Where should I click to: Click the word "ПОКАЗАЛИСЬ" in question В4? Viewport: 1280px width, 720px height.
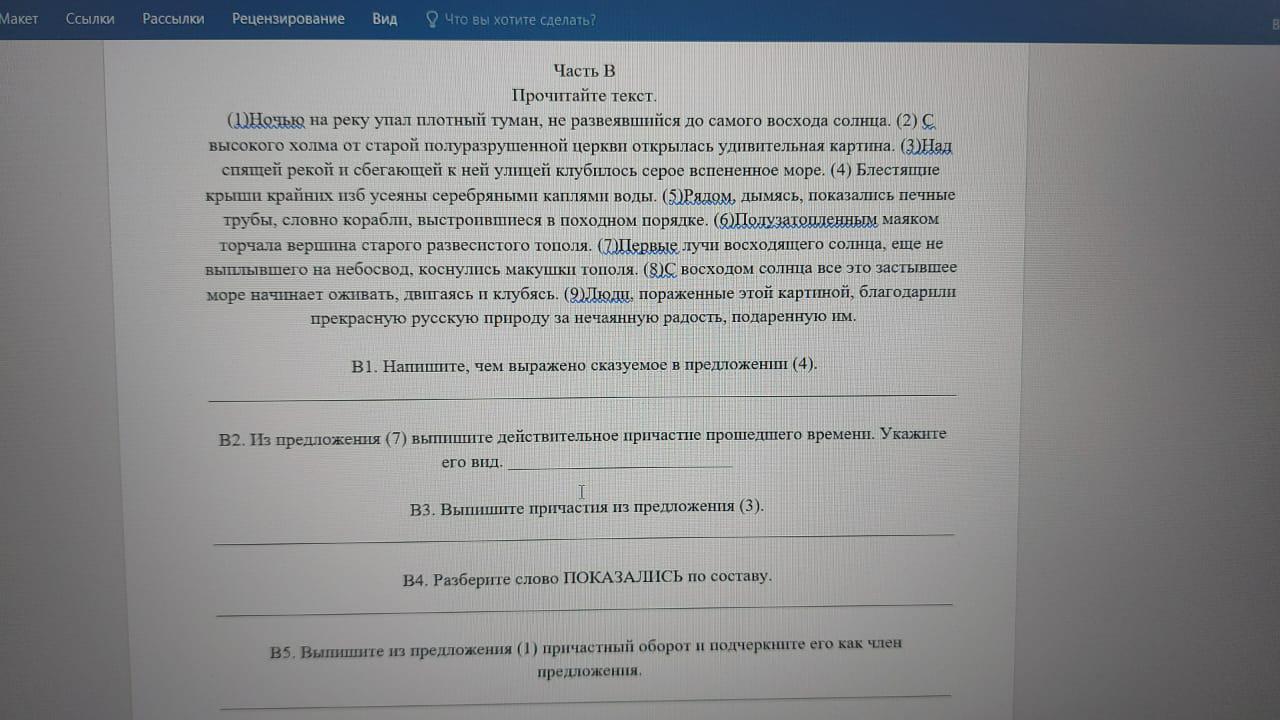(x=624, y=577)
